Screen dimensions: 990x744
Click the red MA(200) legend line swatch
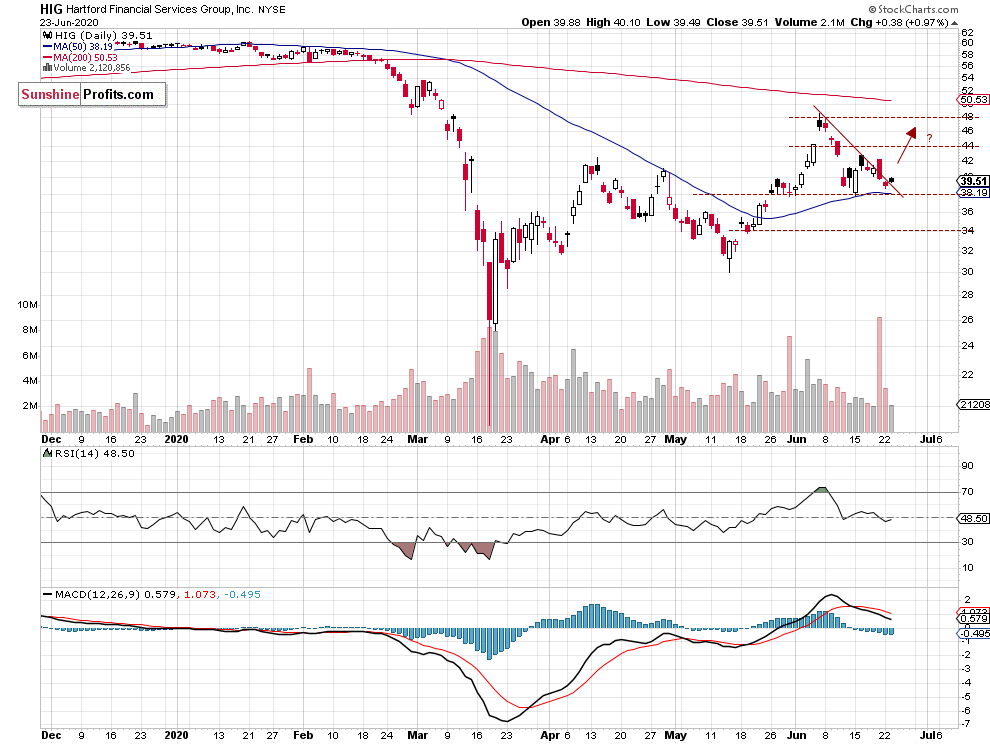tap(47, 57)
